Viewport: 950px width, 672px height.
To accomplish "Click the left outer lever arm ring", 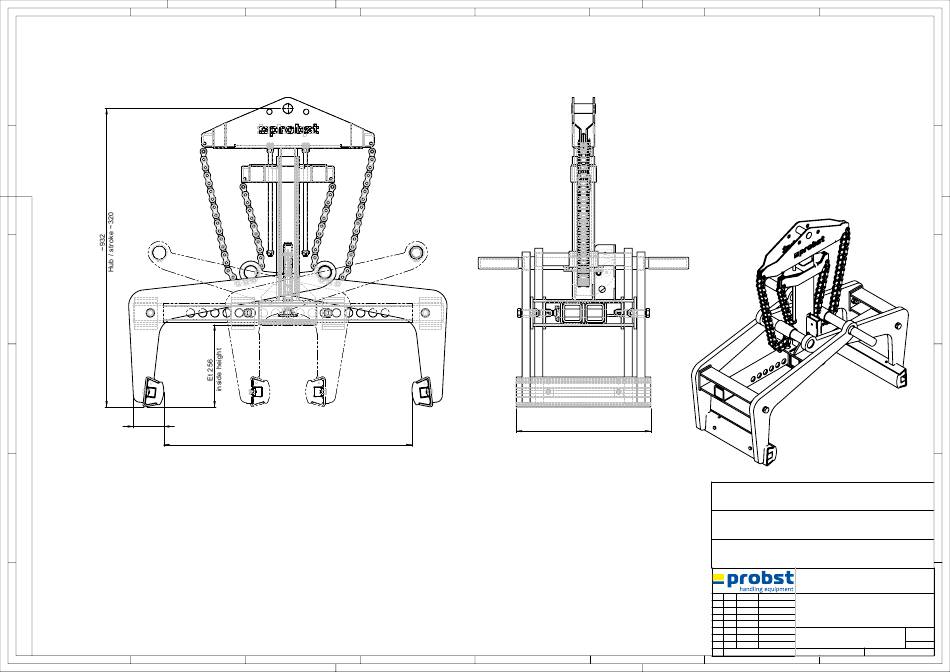I will 159,251.
